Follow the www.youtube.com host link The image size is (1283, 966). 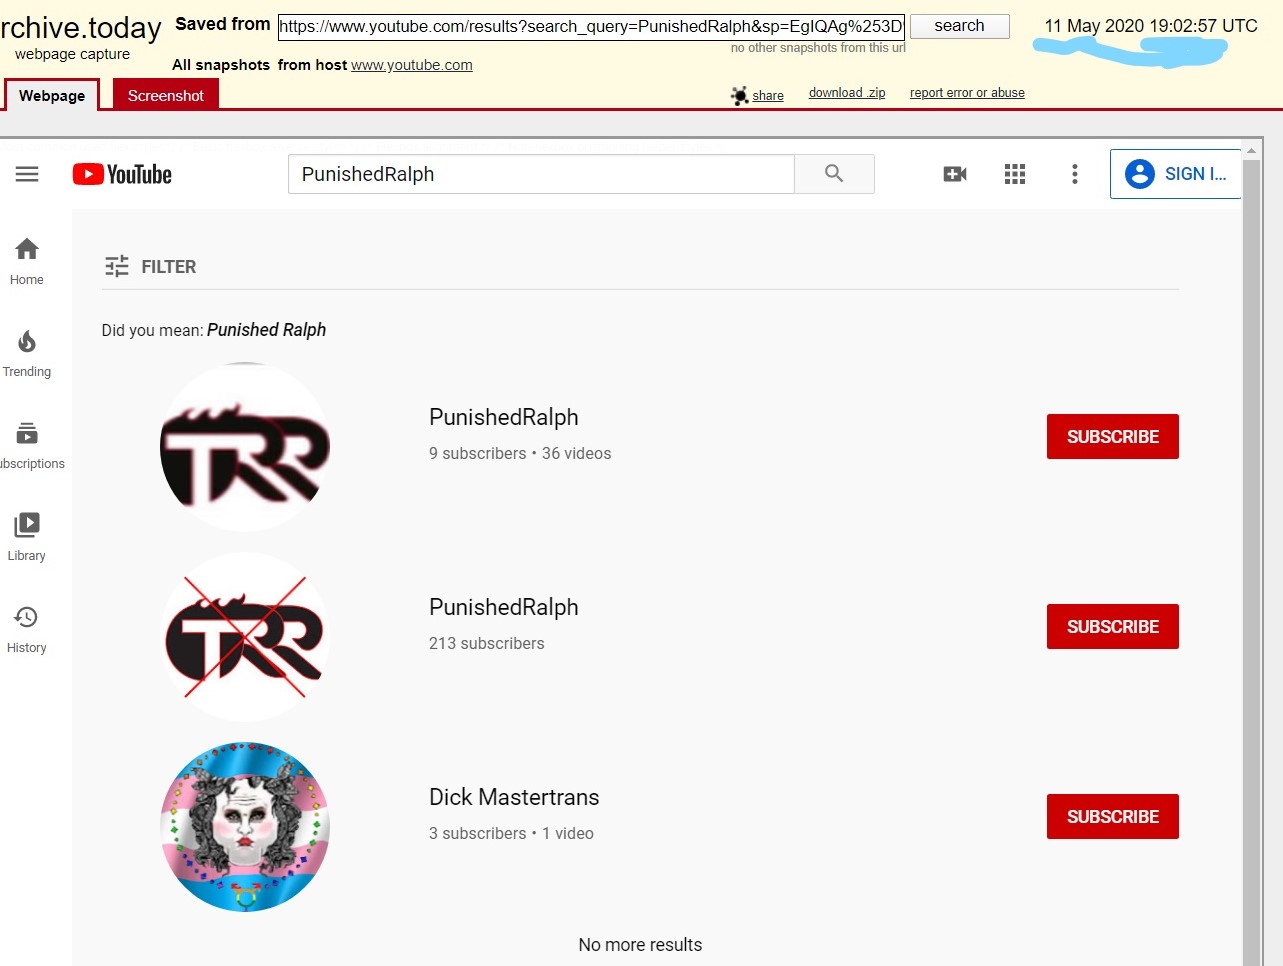[x=412, y=65]
